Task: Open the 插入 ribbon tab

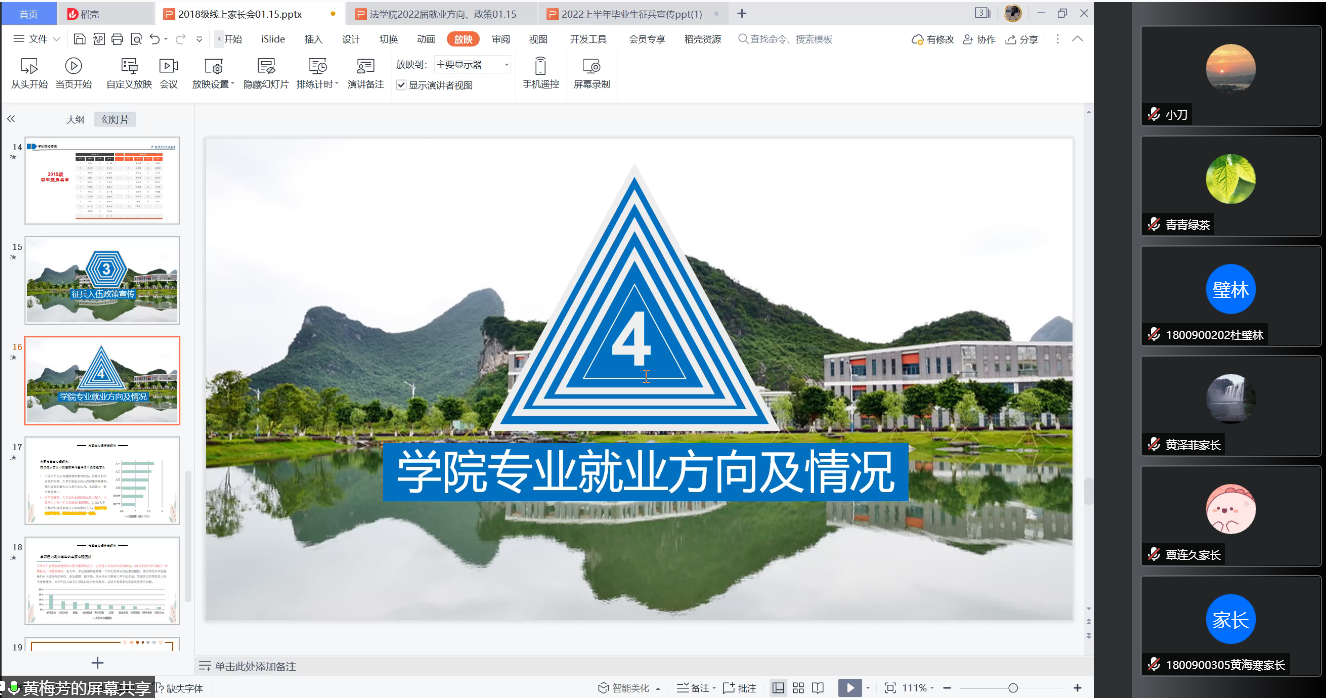Action: 313,39
